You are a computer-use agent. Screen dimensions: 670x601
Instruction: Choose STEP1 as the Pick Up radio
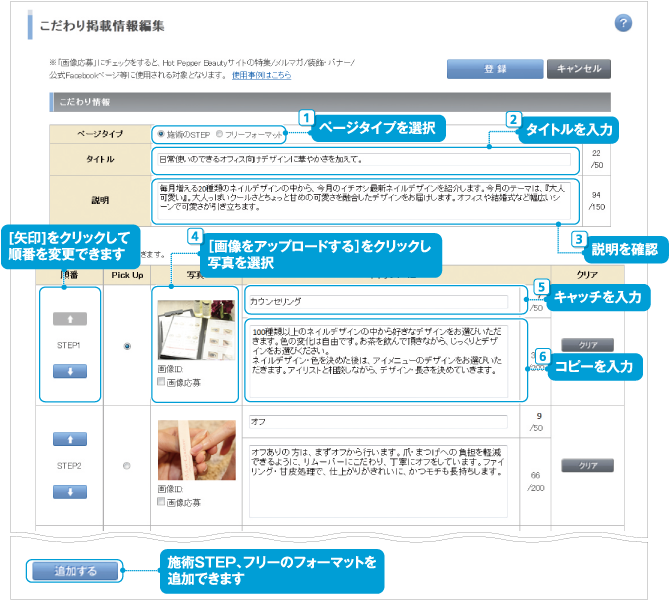click(126, 346)
